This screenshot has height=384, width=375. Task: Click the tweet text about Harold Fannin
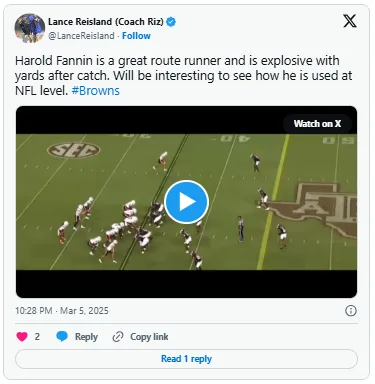[183, 76]
